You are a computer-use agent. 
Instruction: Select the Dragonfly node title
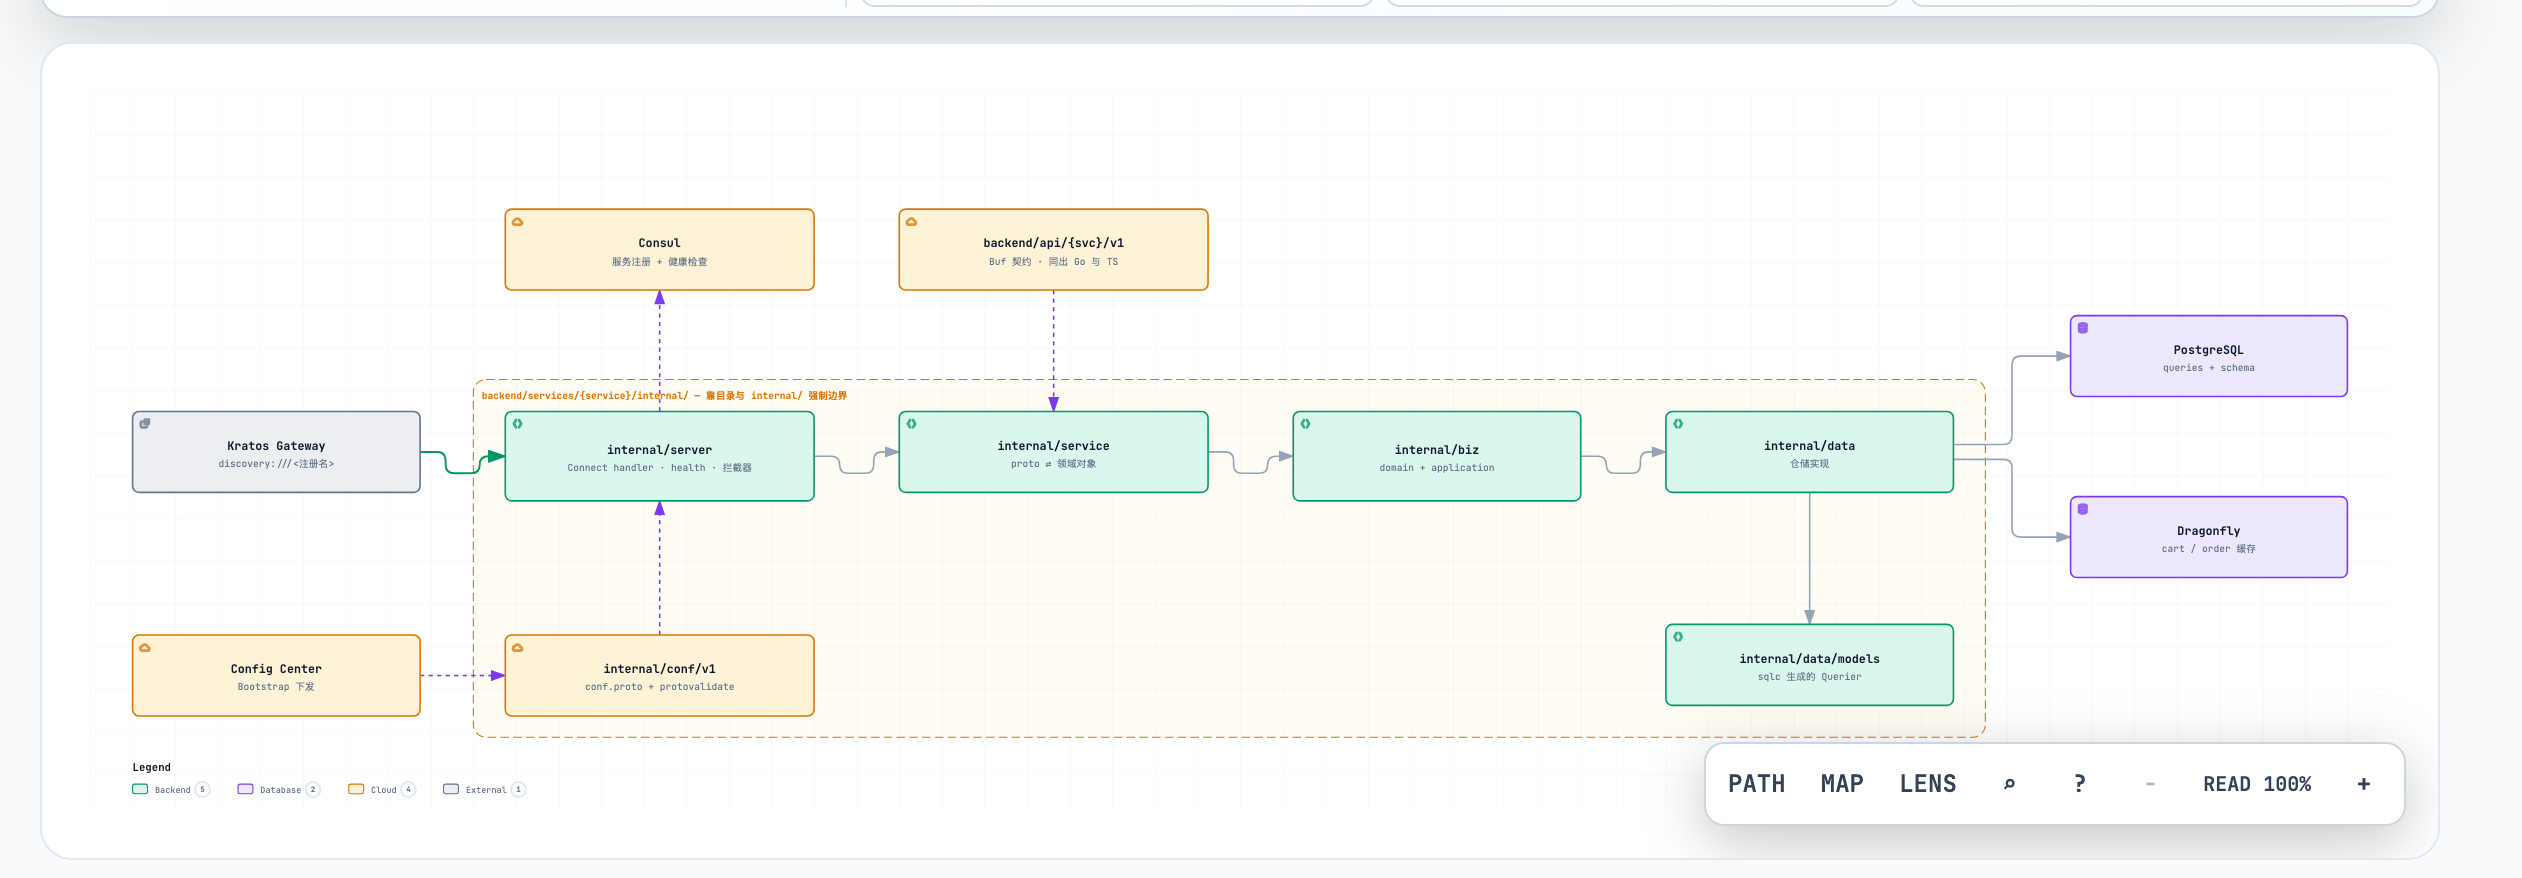tap(2208, 531)
